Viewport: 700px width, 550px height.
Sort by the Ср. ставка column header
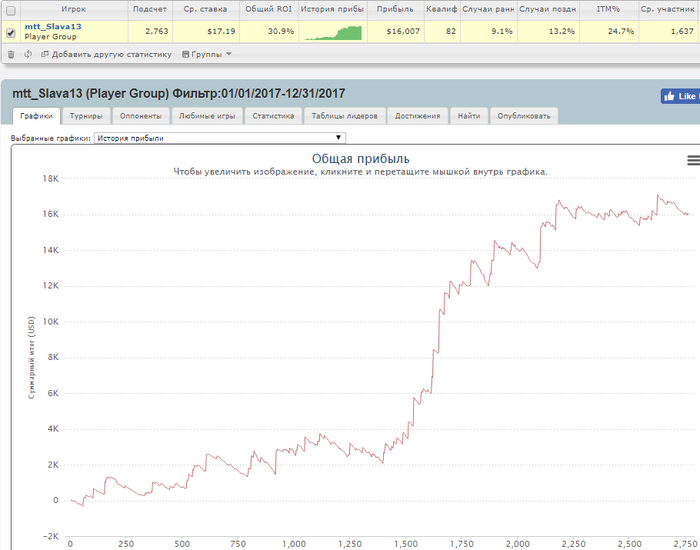[205, 9]
